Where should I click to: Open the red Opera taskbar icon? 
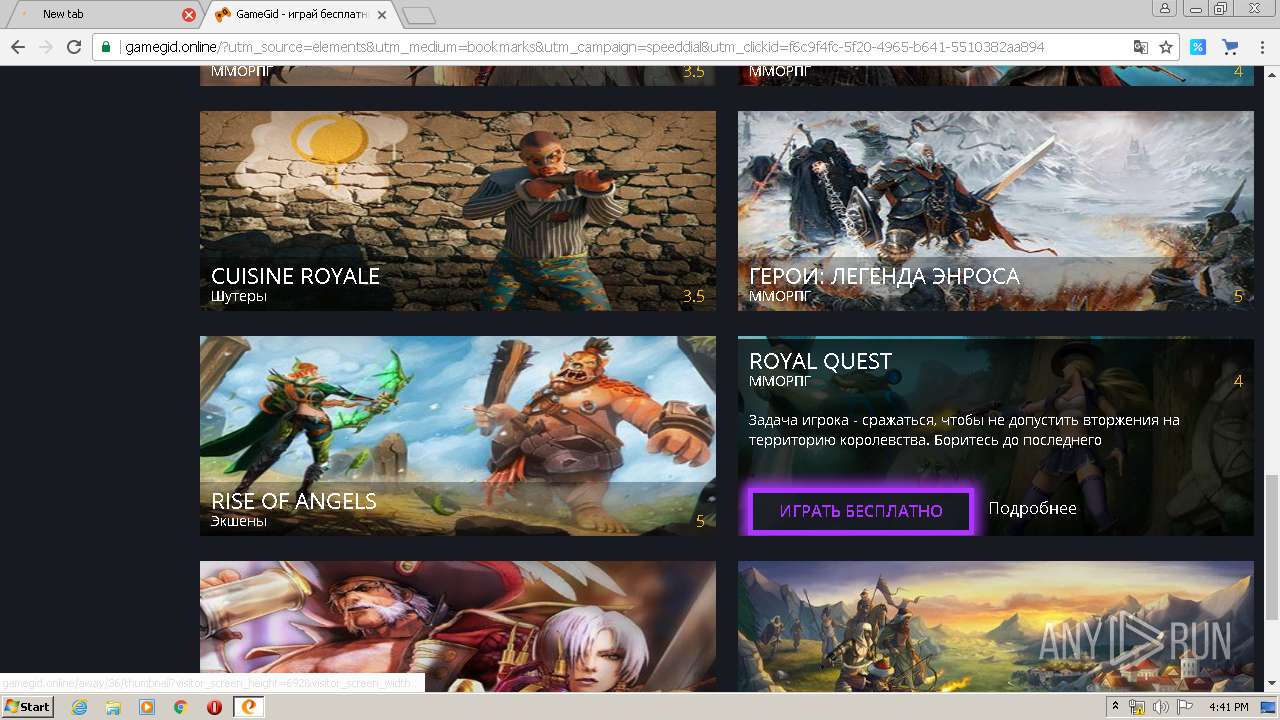pyautogui.click(x=214, y=707)
